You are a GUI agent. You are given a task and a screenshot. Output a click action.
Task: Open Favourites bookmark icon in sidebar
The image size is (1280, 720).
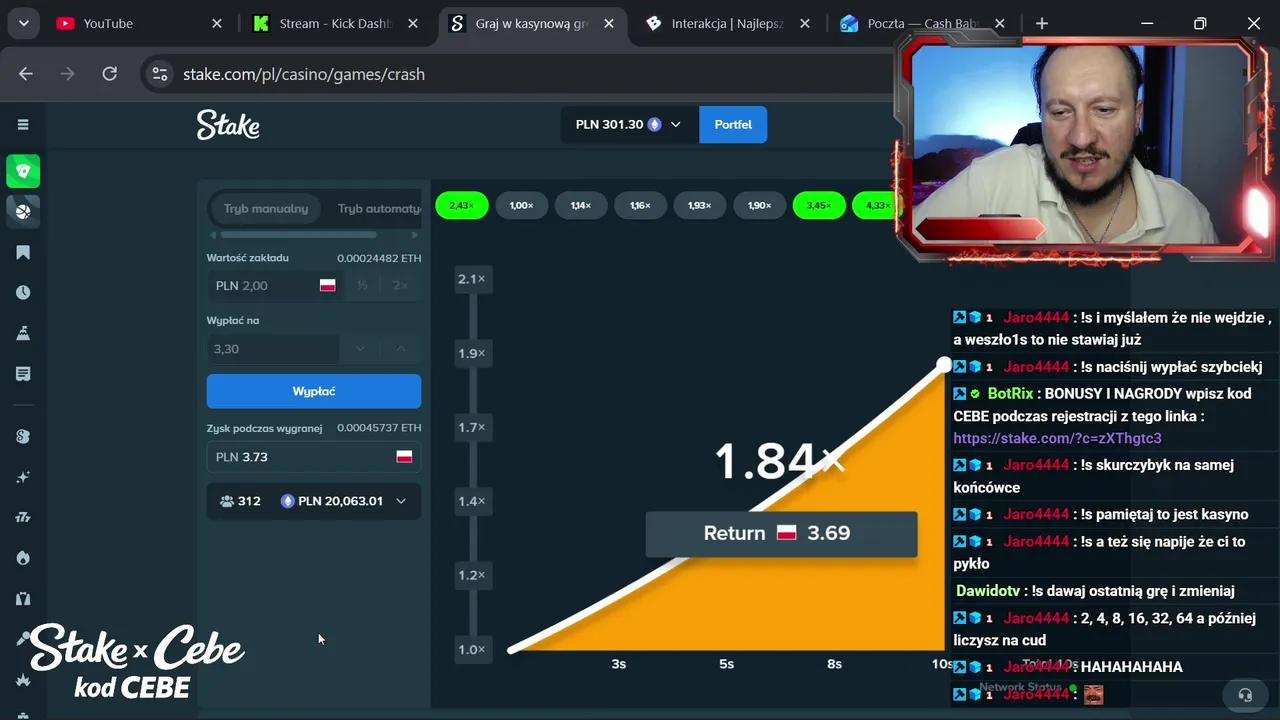click(x=23, y=252)
